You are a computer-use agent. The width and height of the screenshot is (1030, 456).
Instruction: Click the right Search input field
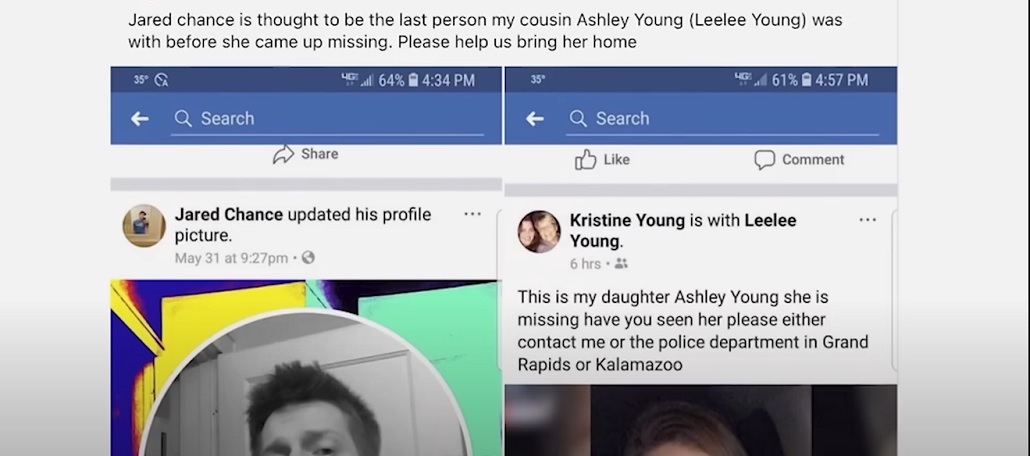(x=722, y=119)
